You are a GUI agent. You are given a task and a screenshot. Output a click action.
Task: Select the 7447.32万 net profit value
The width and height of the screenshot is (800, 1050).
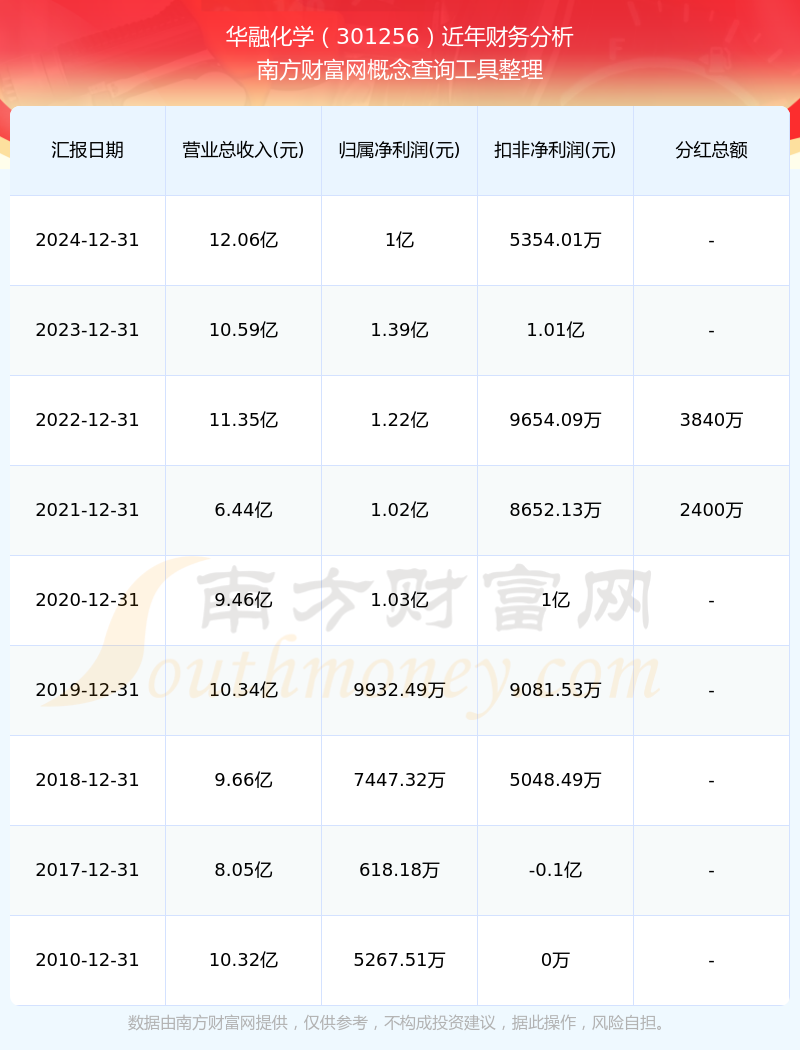coord(400,780)
